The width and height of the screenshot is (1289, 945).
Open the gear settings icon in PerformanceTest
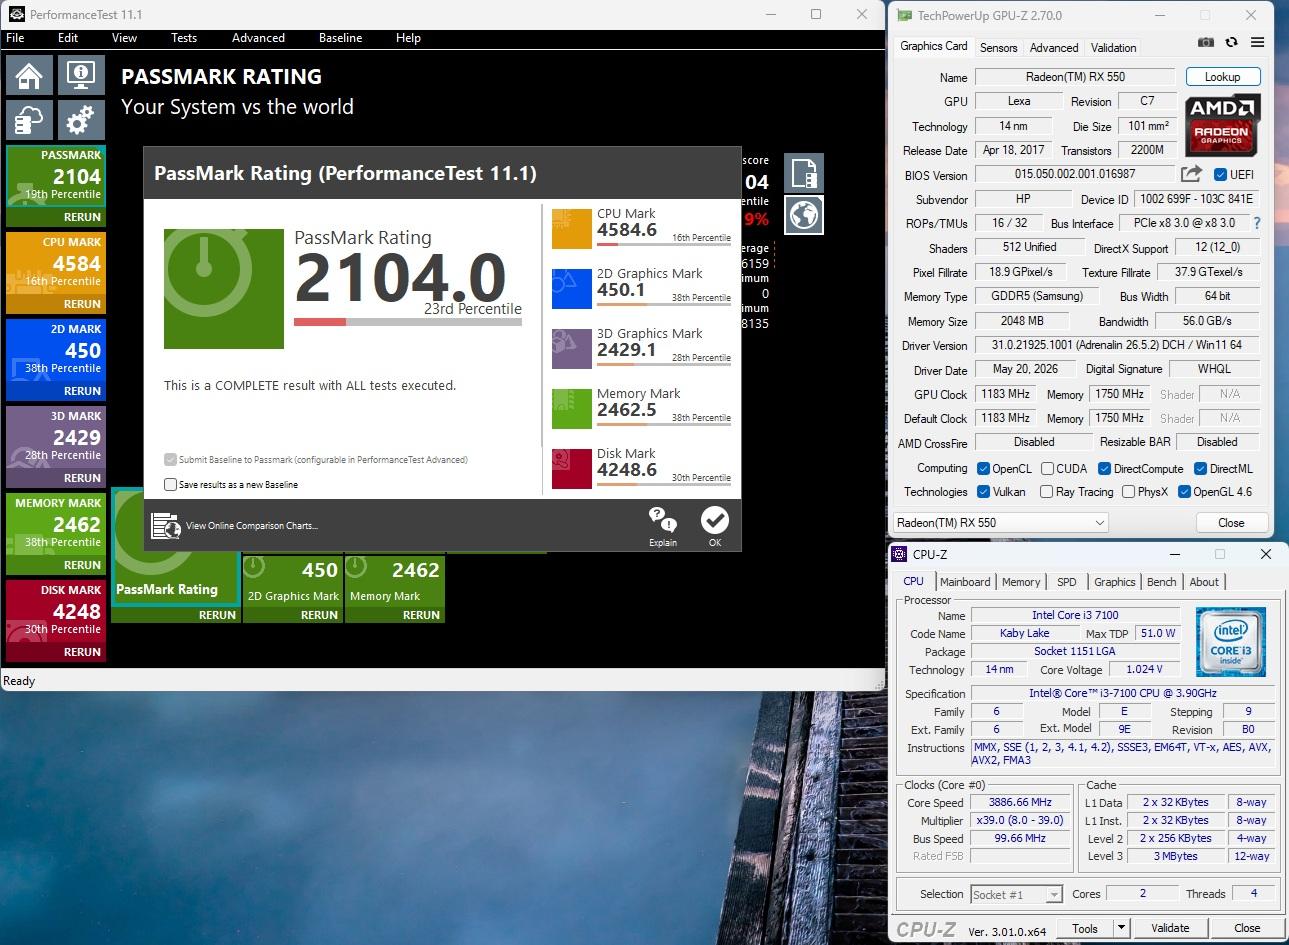tap(80, 121)
